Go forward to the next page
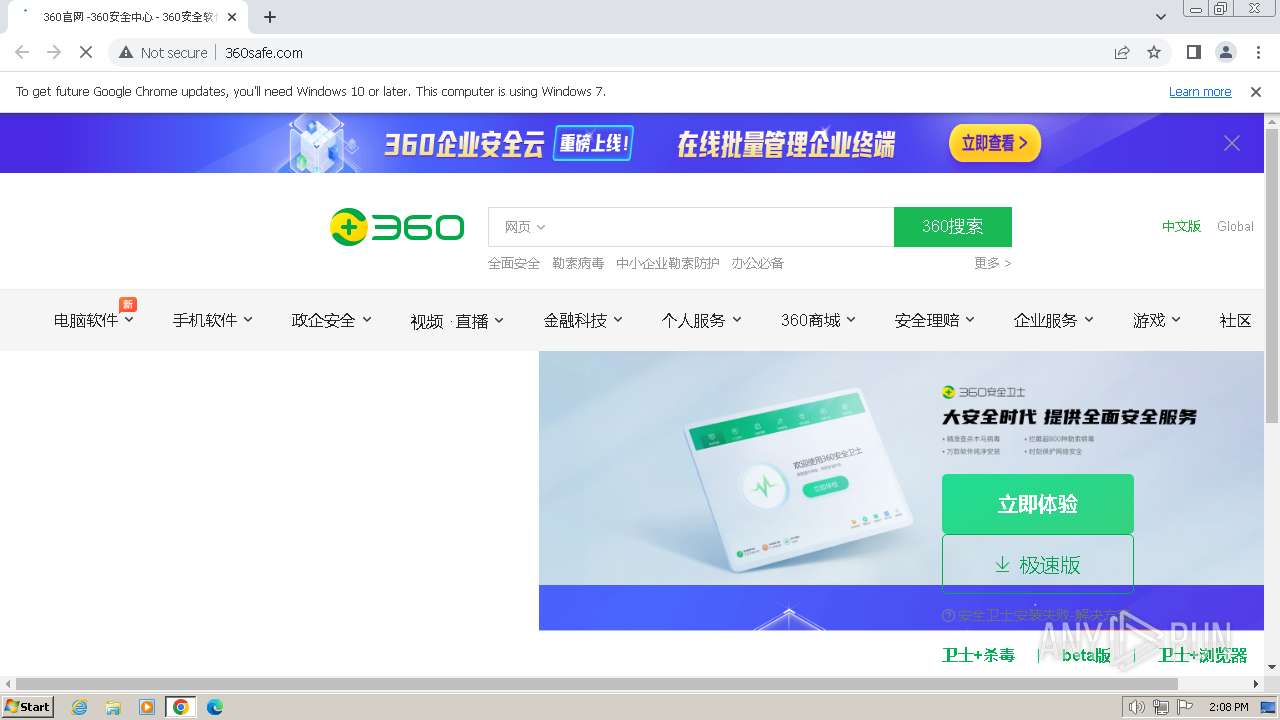This screenshot has width=1280, height=720. click(54, 52)
